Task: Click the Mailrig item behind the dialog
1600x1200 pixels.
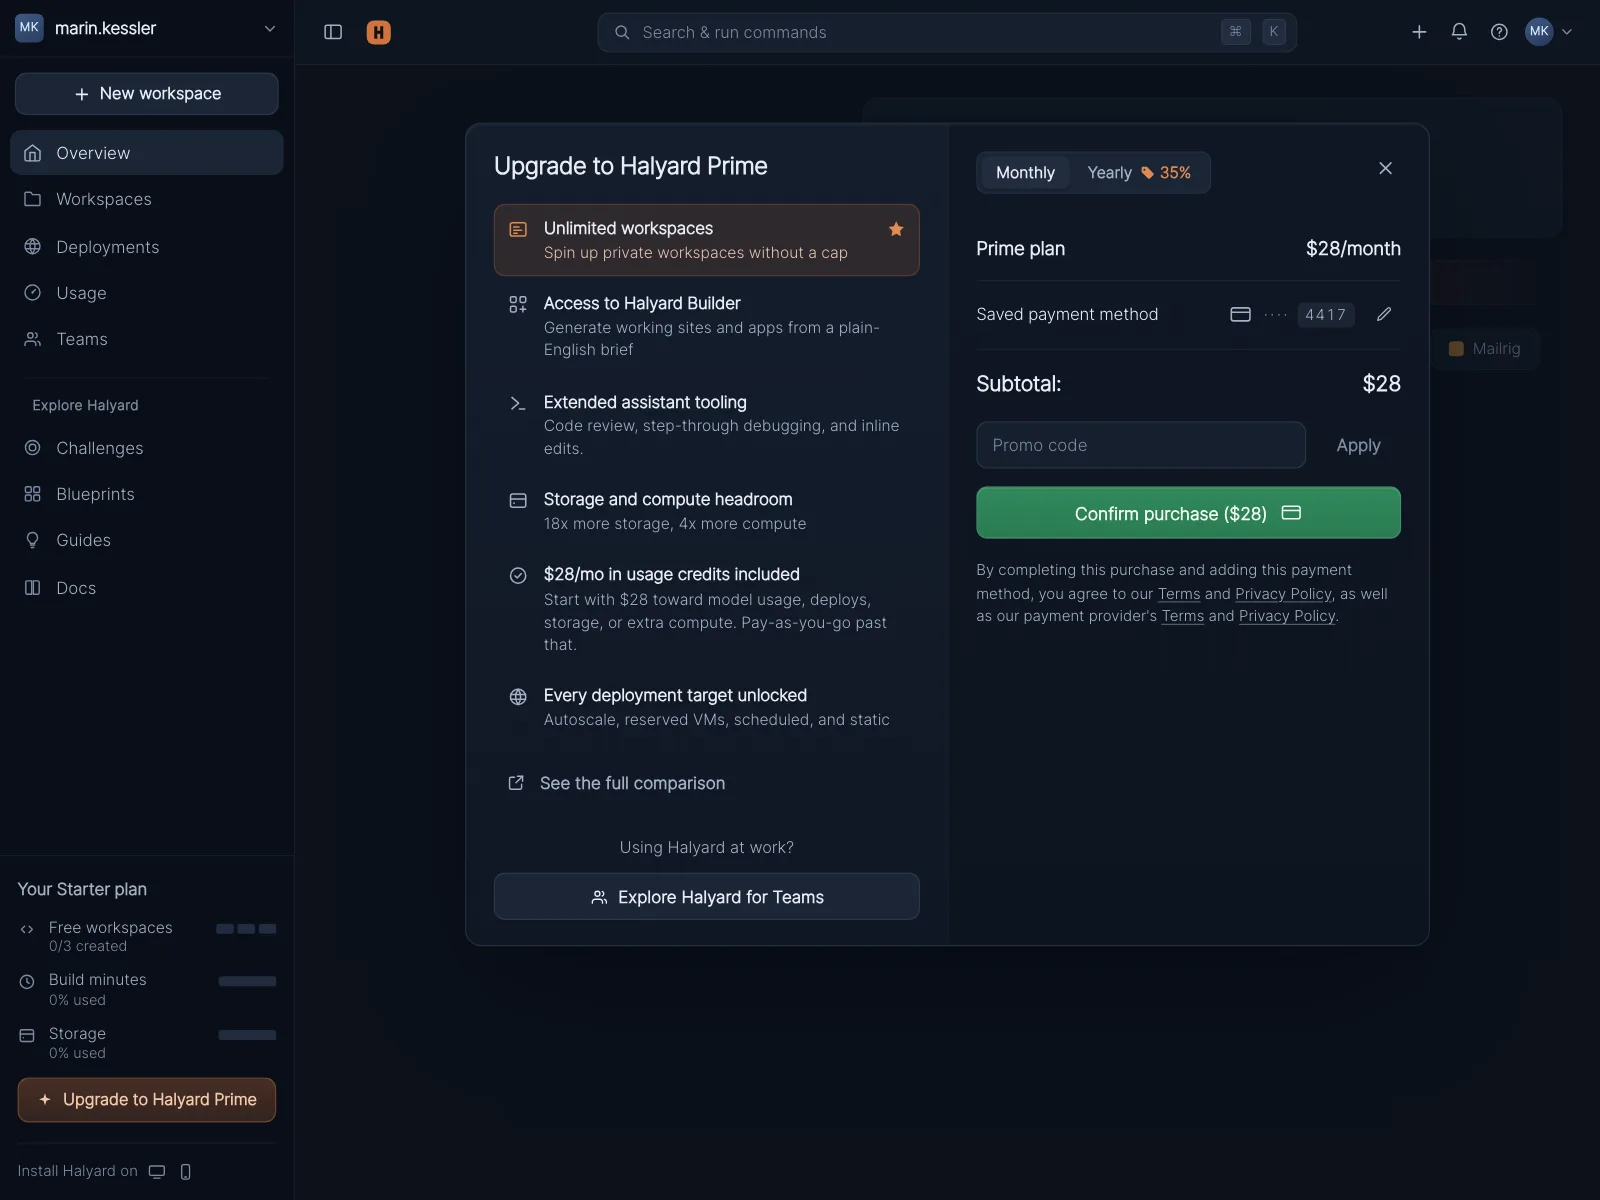Action: [x=1485, y=349]
